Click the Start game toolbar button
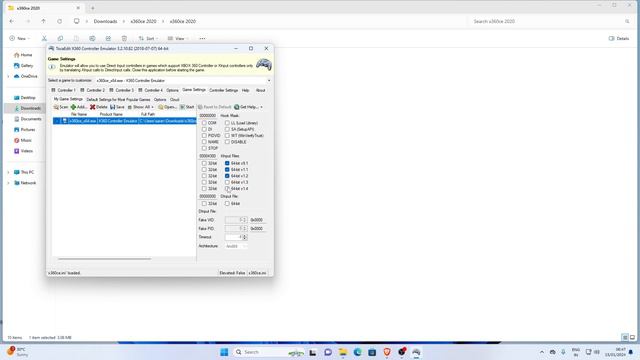 (187, 107)
